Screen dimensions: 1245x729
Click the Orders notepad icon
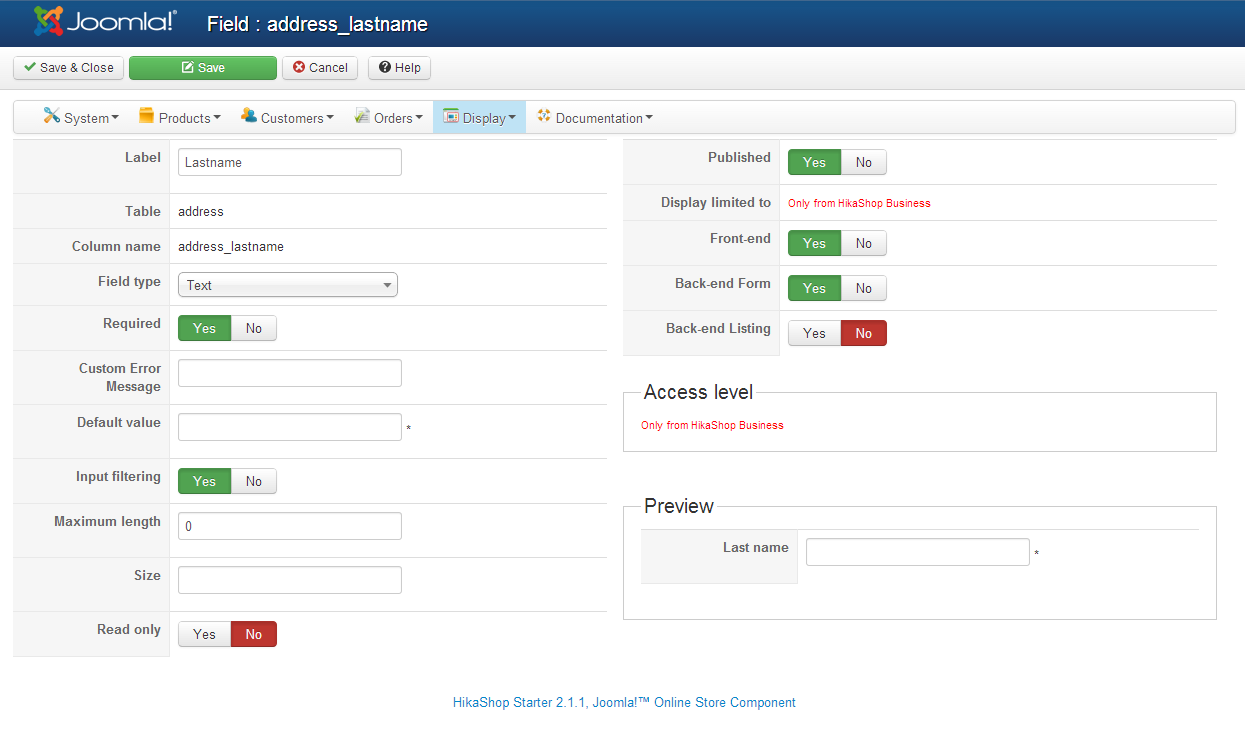362,116
